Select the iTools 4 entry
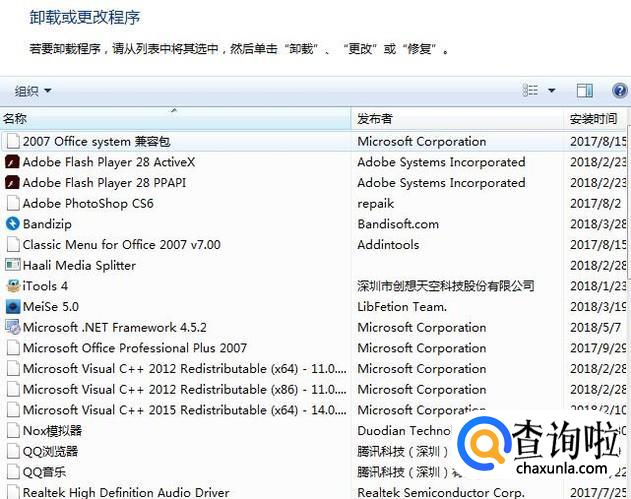The width and height of the screenshot is (631, 499). pos(45,286)
